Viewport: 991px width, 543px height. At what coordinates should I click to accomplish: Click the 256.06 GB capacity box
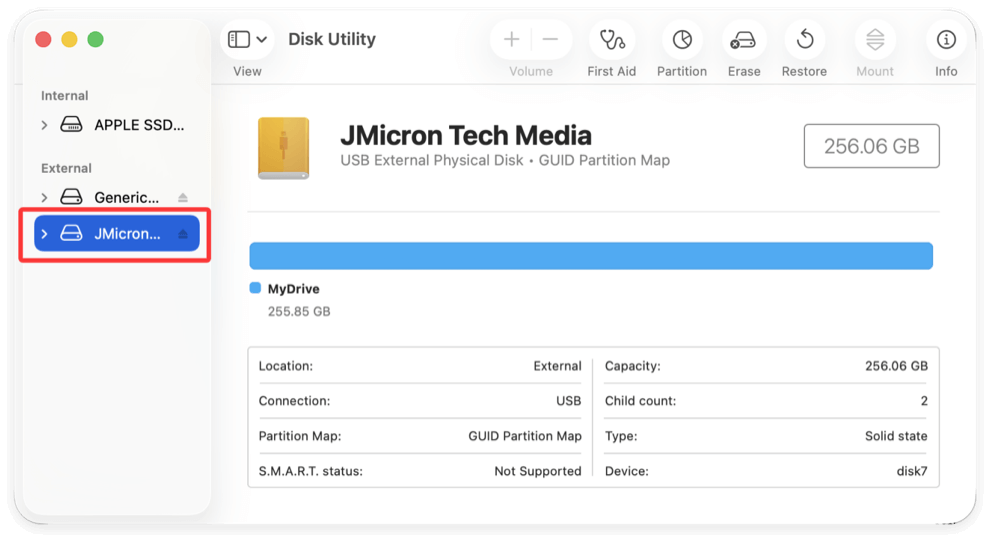[x=872, y=146]
